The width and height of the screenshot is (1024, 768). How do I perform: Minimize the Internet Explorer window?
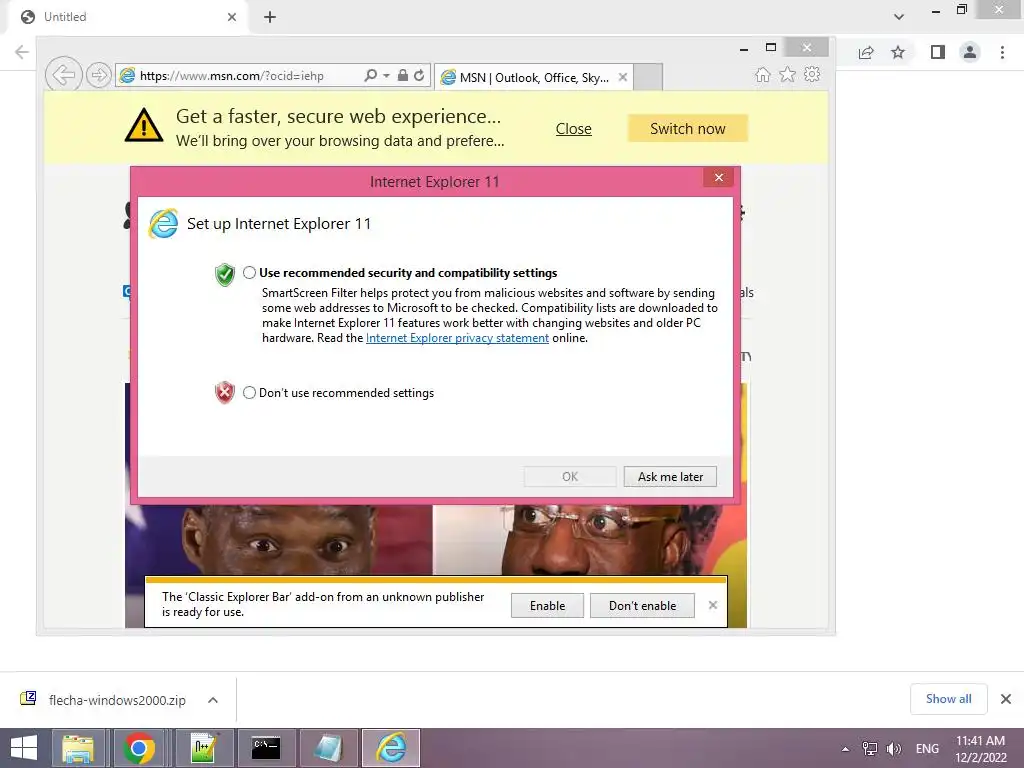(x=744, y=48)
